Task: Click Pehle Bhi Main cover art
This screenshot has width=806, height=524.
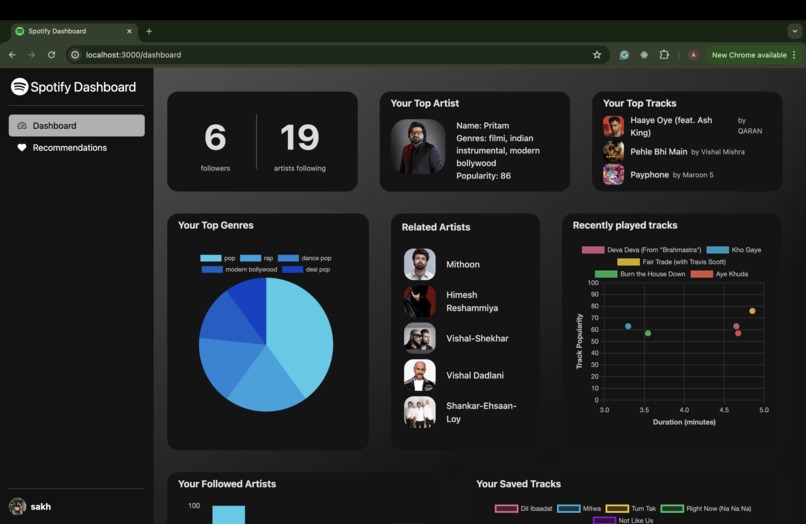Action: coord(613,152)
